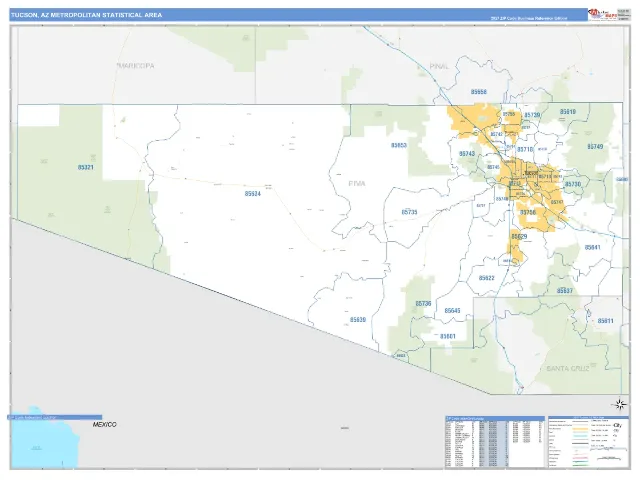This screenshot has height=480, width=640.
Task: Click the ZIP code index table
Action: point(495,442)
